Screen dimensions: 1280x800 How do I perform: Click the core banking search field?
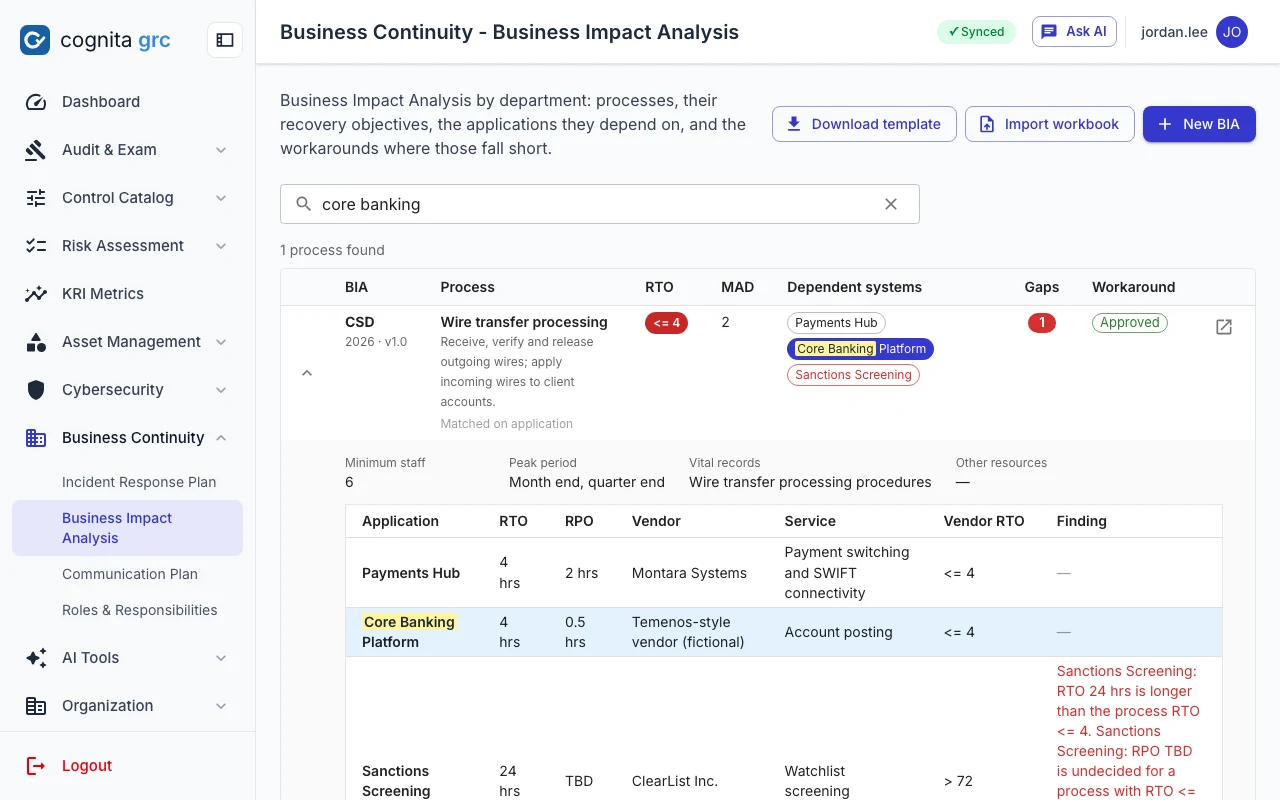(600, 204)
